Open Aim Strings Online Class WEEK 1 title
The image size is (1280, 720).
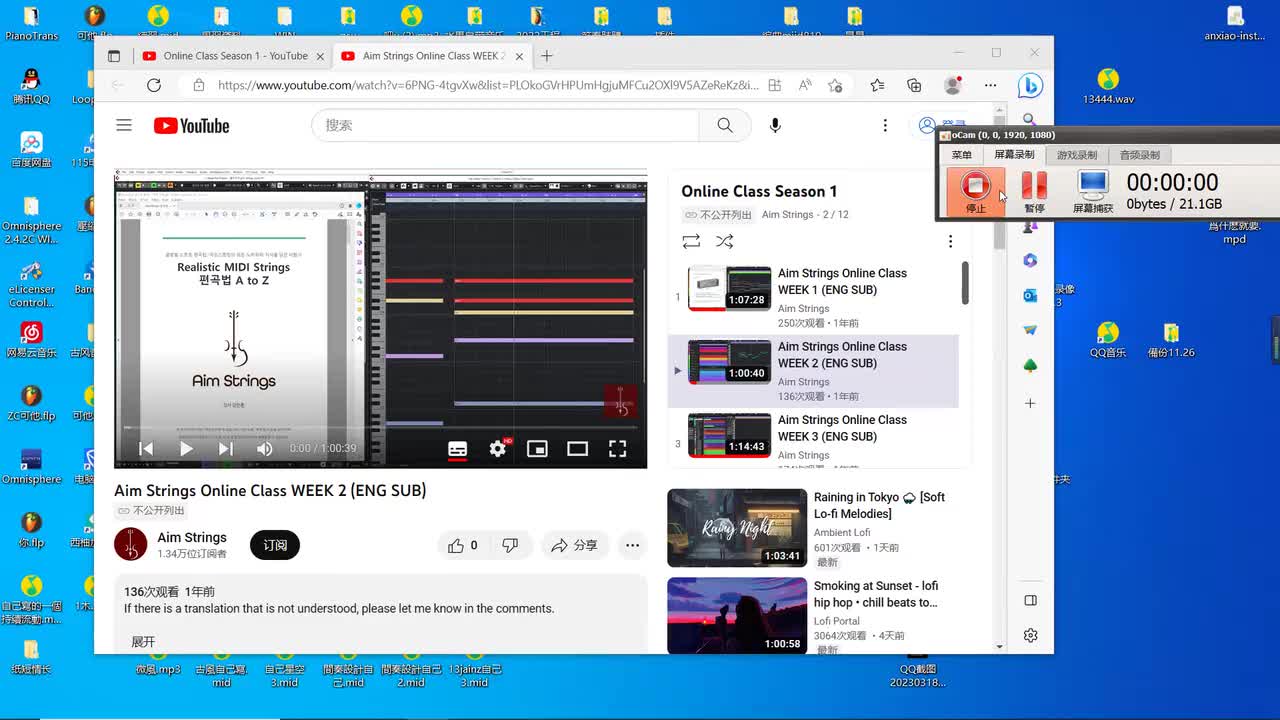[x=842, y=281]
